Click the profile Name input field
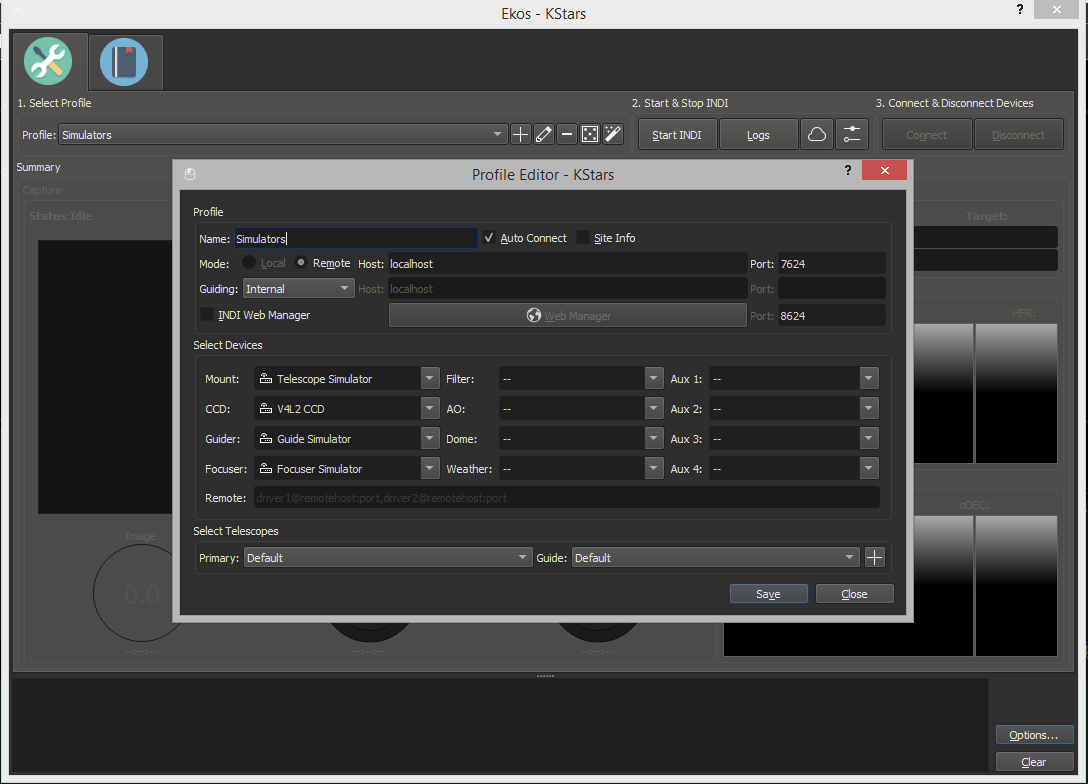 click(356, 239)
